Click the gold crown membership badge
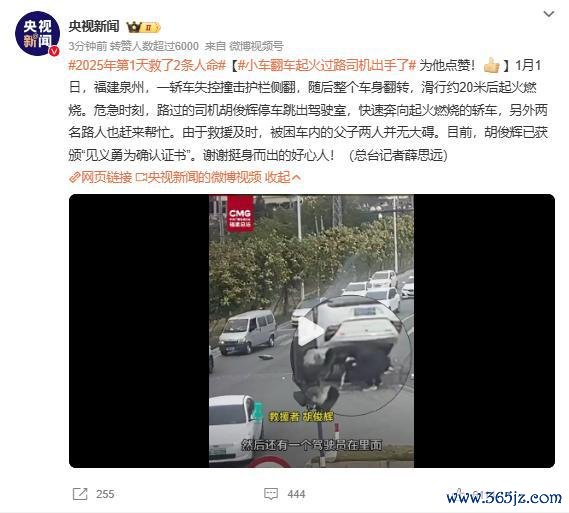The image size is (569, 513). click(143, 27)
